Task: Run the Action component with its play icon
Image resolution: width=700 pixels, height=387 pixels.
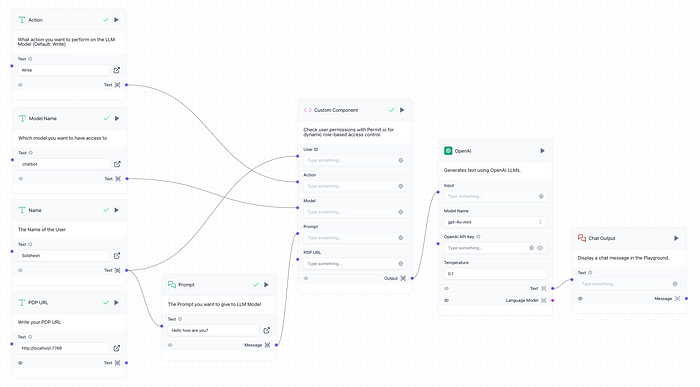Action: [117, 20]
